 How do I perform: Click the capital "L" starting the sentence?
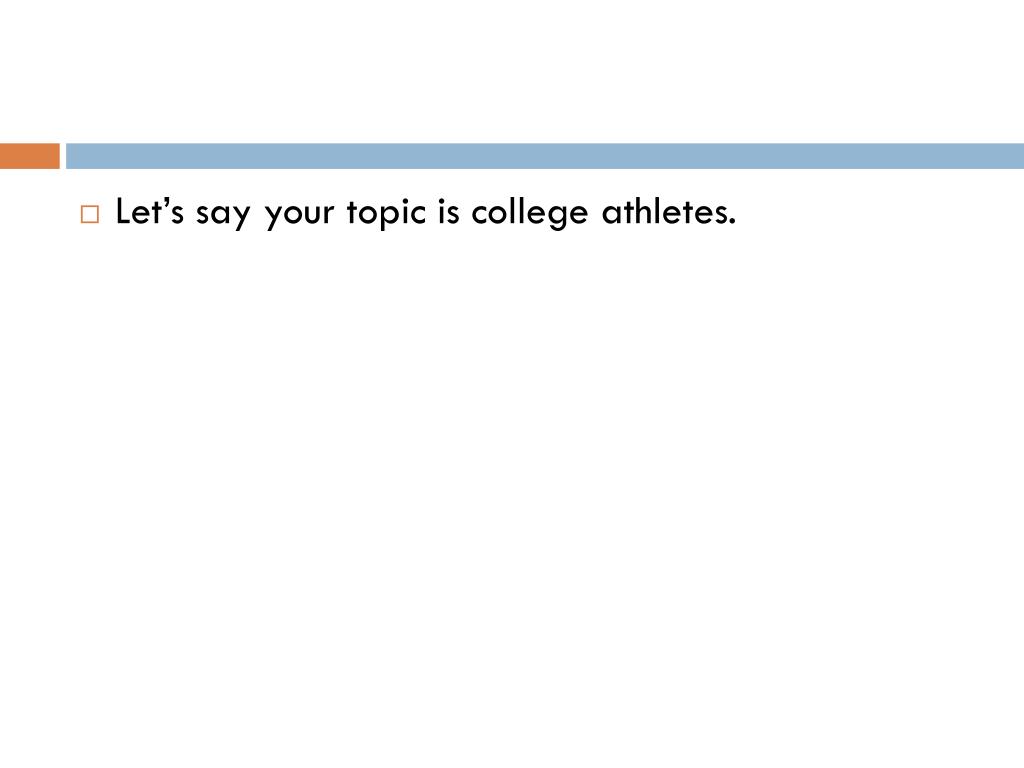(x=123, y=212)
